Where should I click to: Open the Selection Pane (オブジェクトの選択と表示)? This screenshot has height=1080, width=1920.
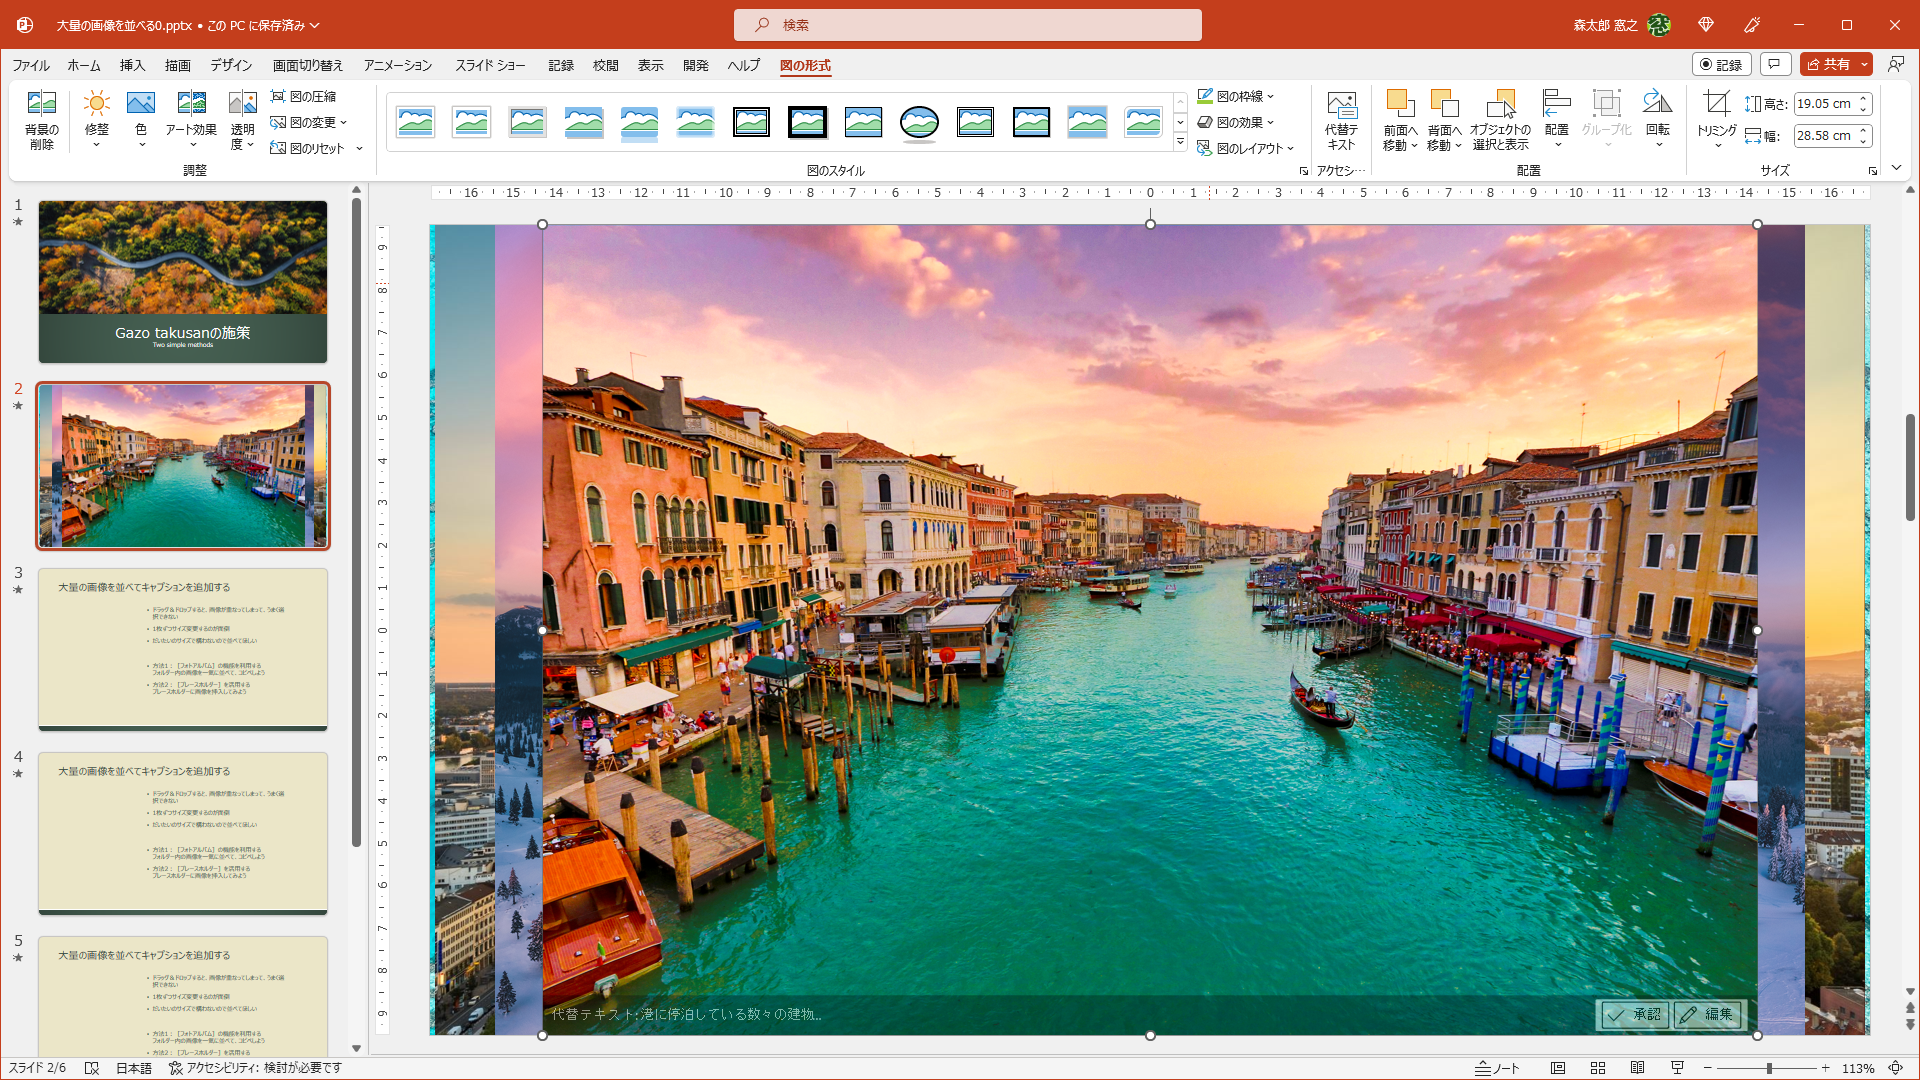1500,106
